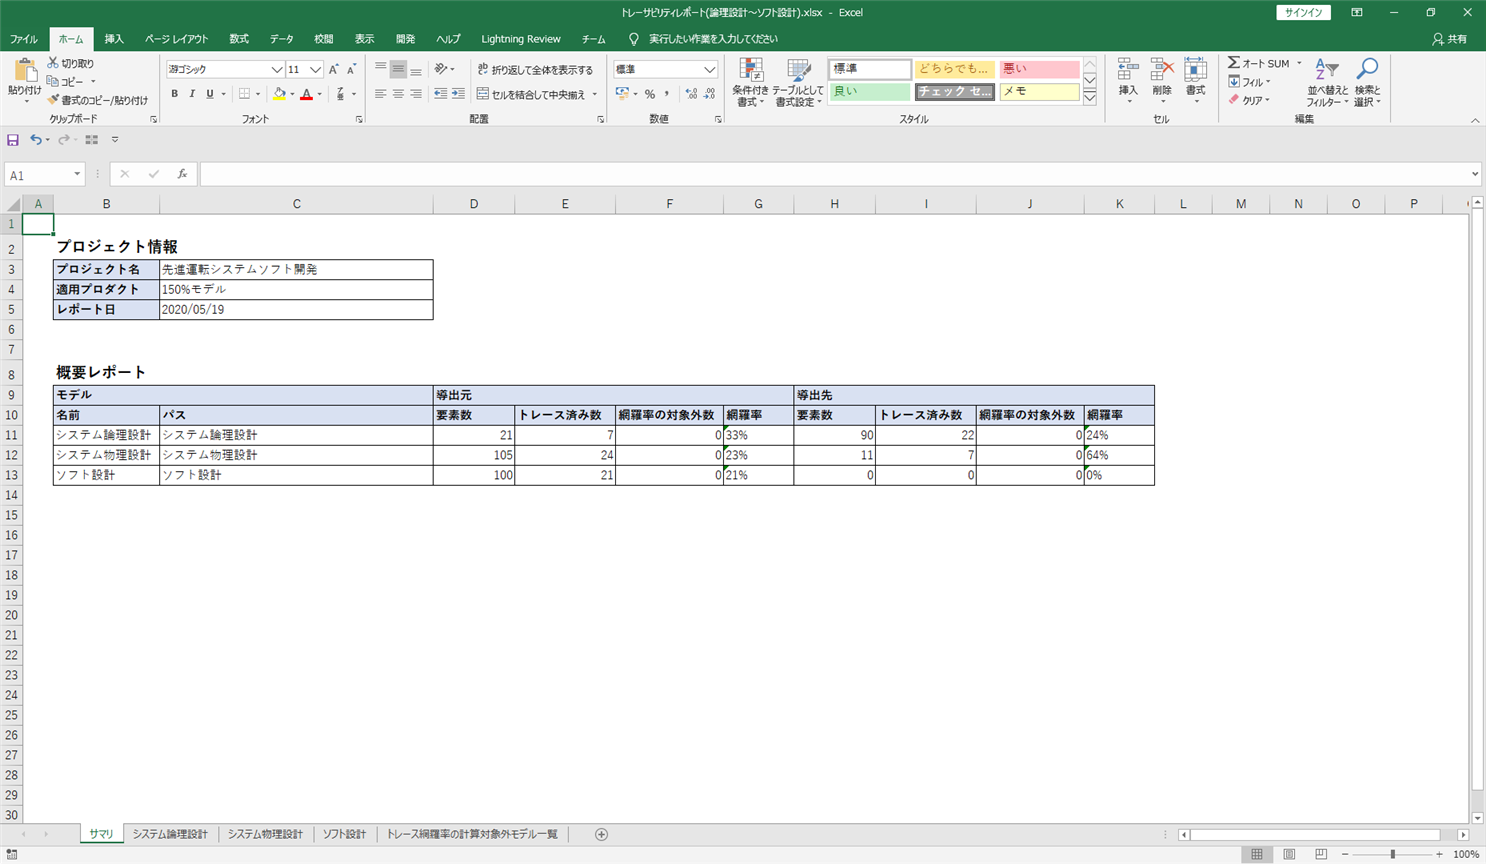Viewport: 1486px width, 864px height.
Task: Expand the formula bar
Action: tap(1475, 174)
